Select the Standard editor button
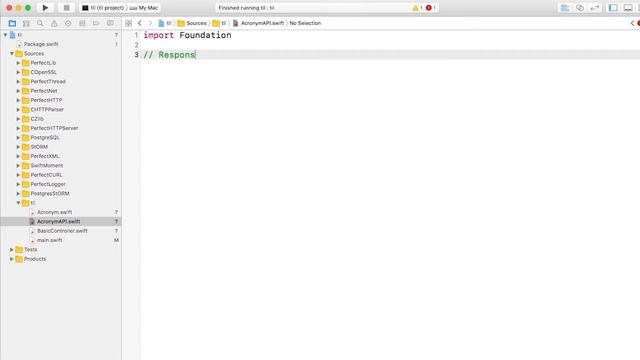640x360 pixels. pos(565,8)
